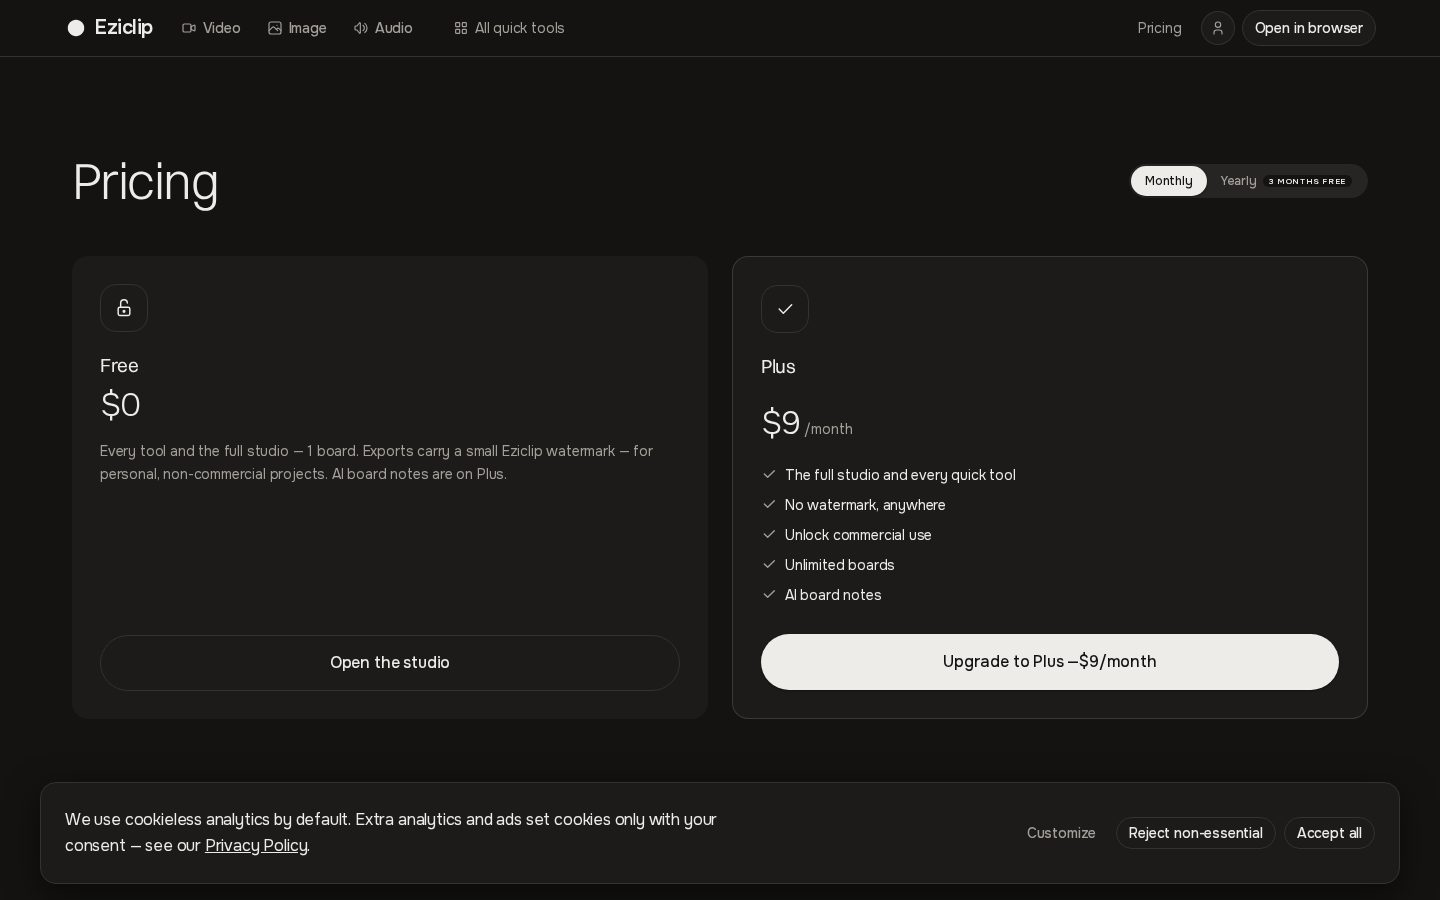Click the $9 price text
1440x900 pixels.
pos(781,423)
